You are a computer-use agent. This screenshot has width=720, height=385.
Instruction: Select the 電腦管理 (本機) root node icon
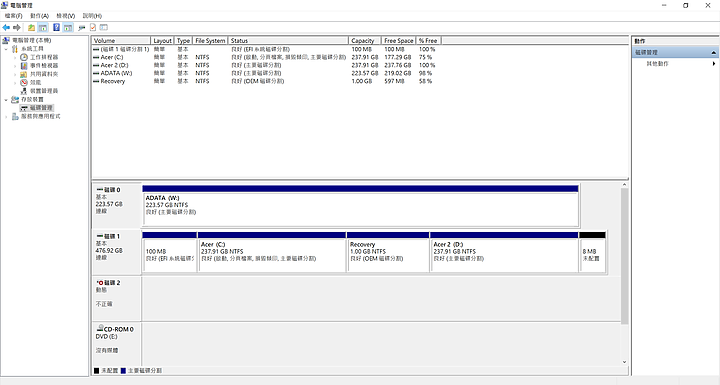point(6,40)
